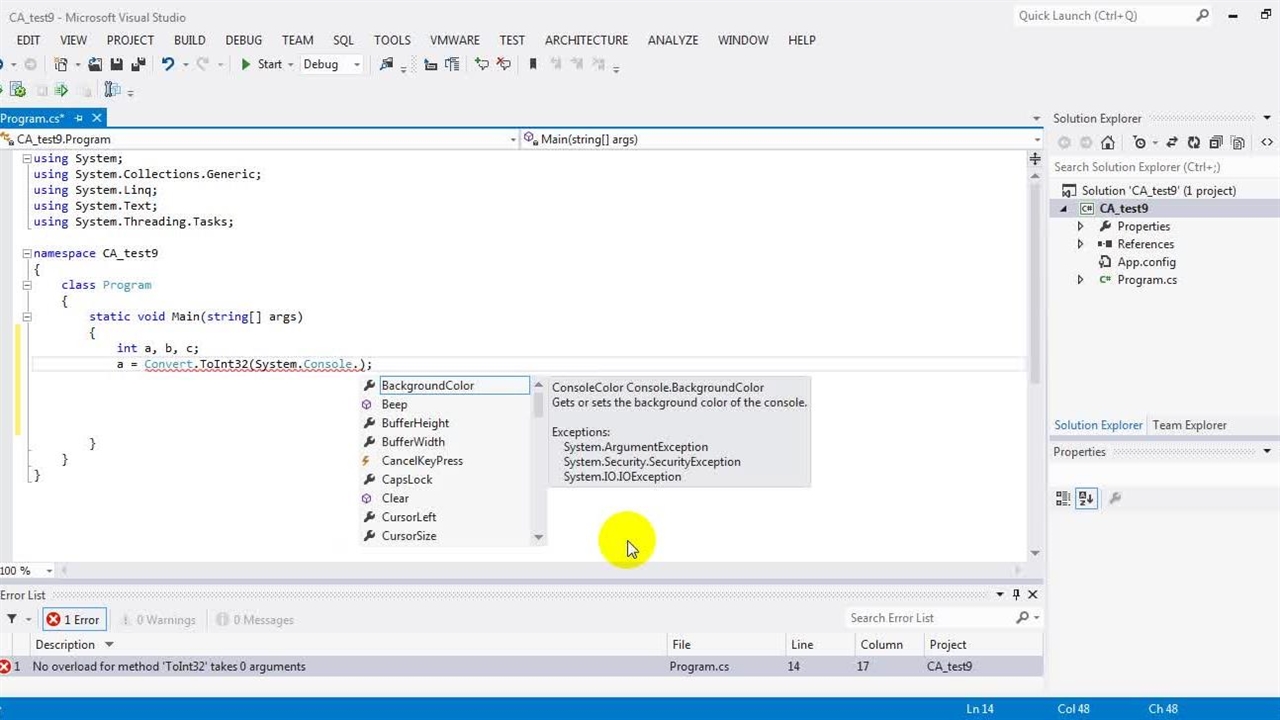Open the BUILD menu
The height and width of the screenshot is (720, 1280).
189,40
